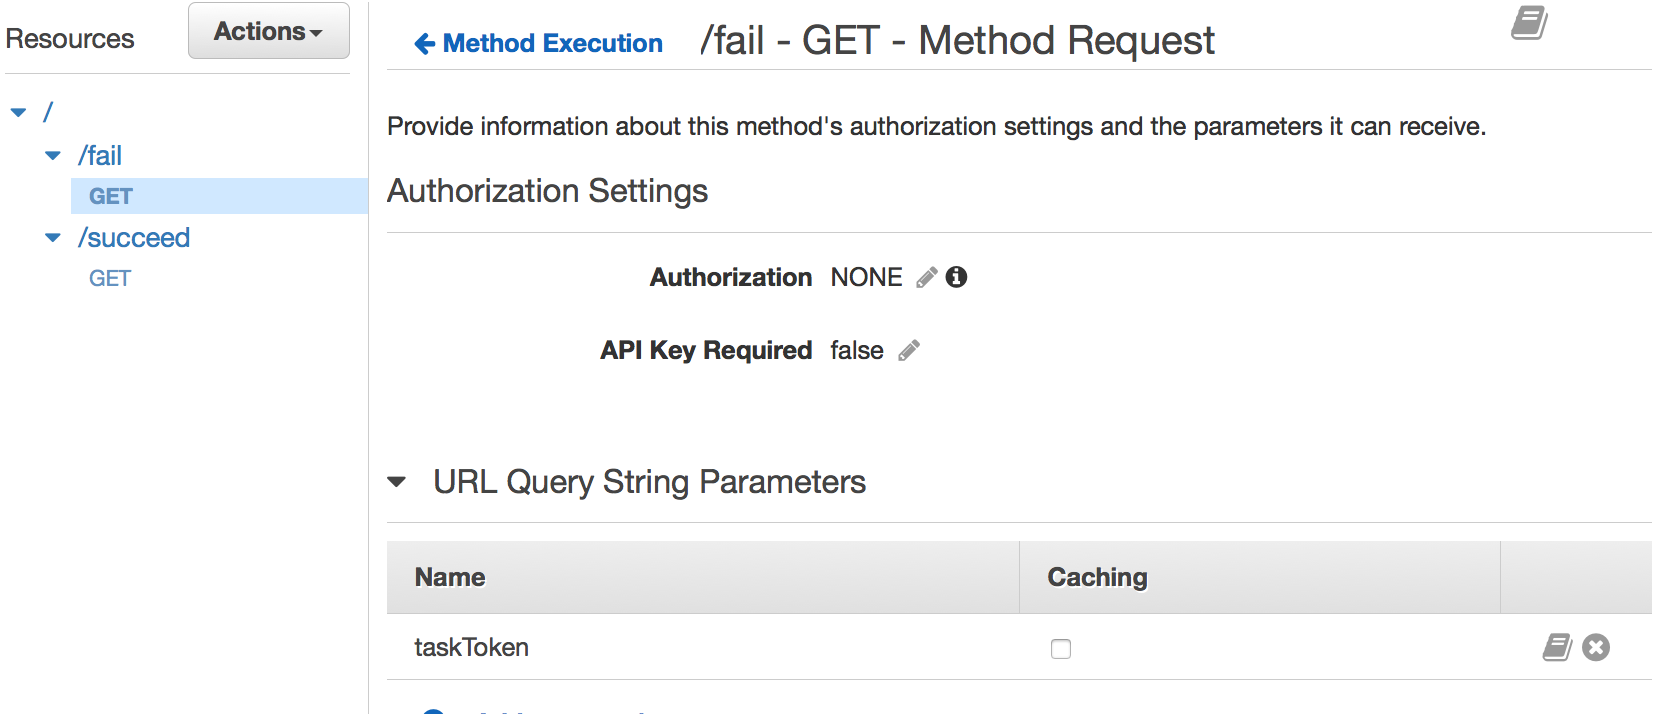Viewport: 1654px width, 714px height.
Task: Edit API Key Required pencil icon
Action: [909, 350]
